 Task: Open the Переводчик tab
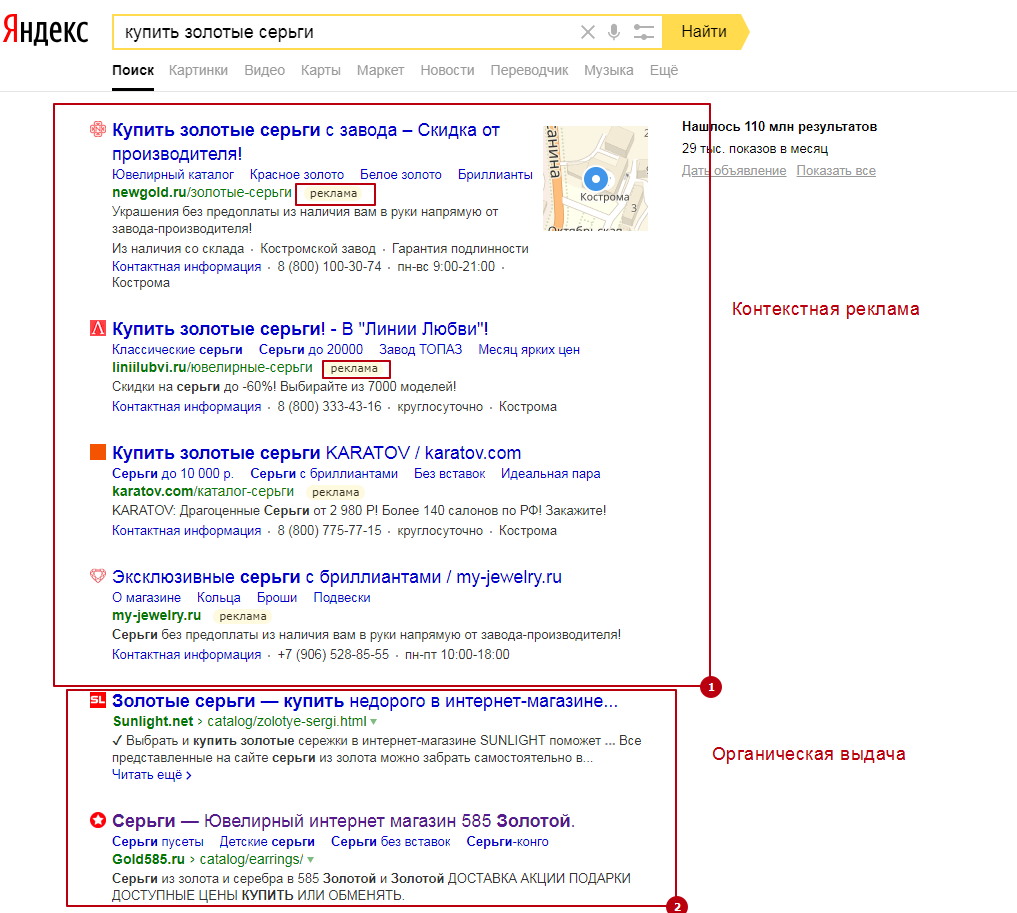[x=529, y=70]
